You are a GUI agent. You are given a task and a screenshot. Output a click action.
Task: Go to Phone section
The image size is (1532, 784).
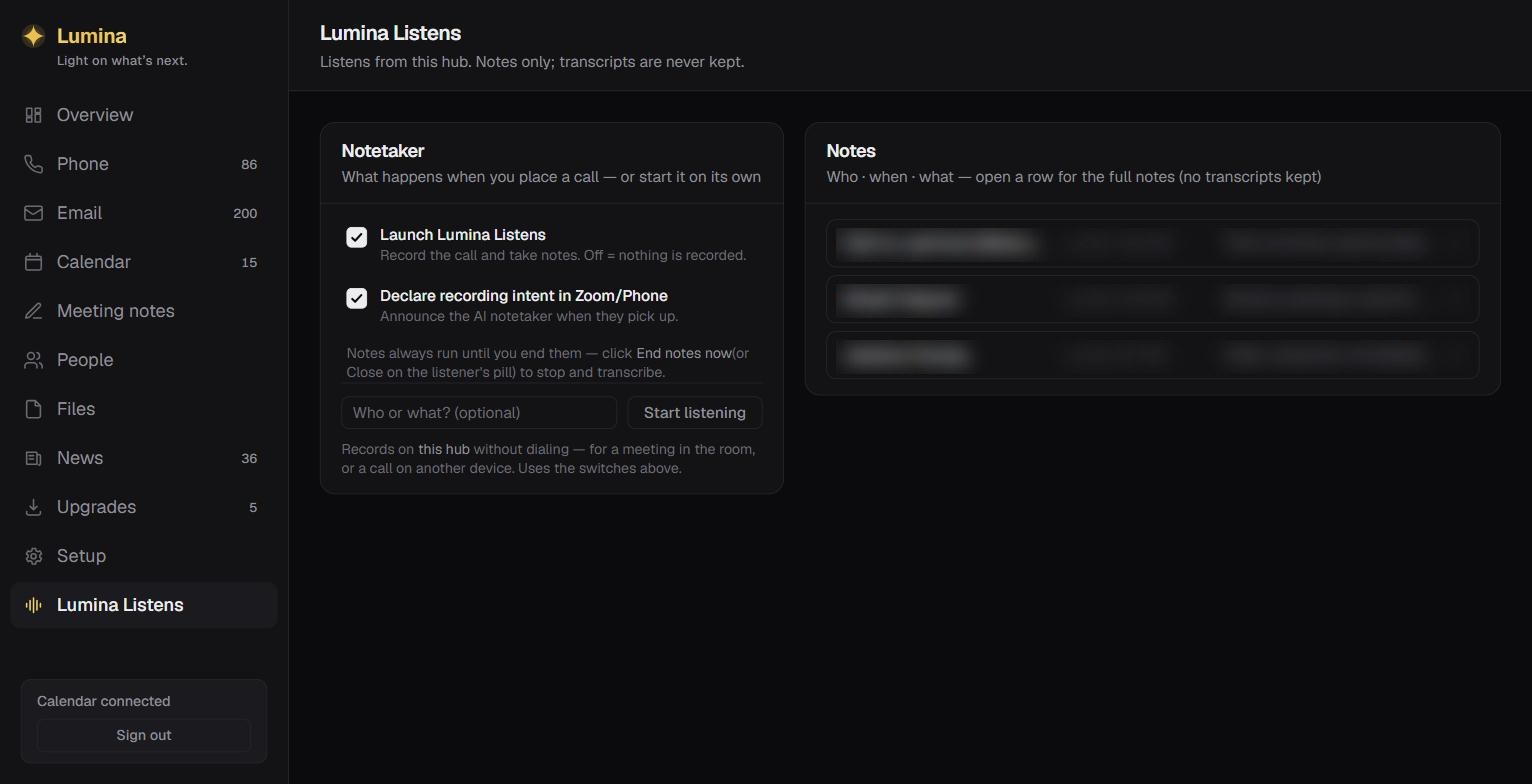(x=144, y=164)
